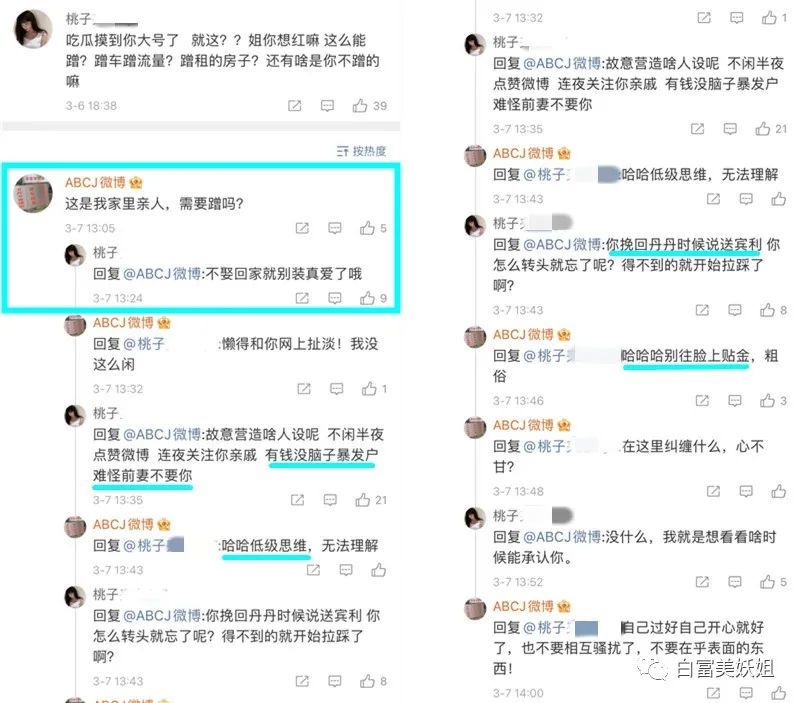Open replies on the 3-6 18:38 comment

coord(327,106)
